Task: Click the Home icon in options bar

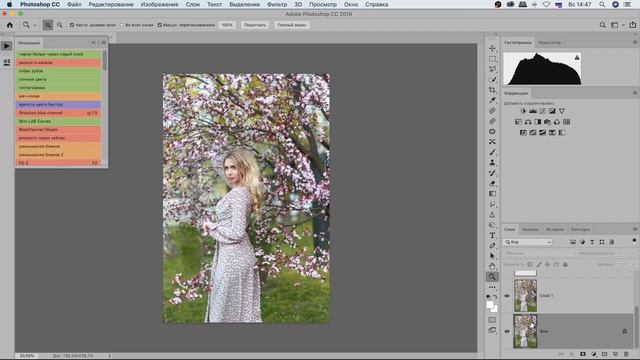Action: [x=10, y=25]
